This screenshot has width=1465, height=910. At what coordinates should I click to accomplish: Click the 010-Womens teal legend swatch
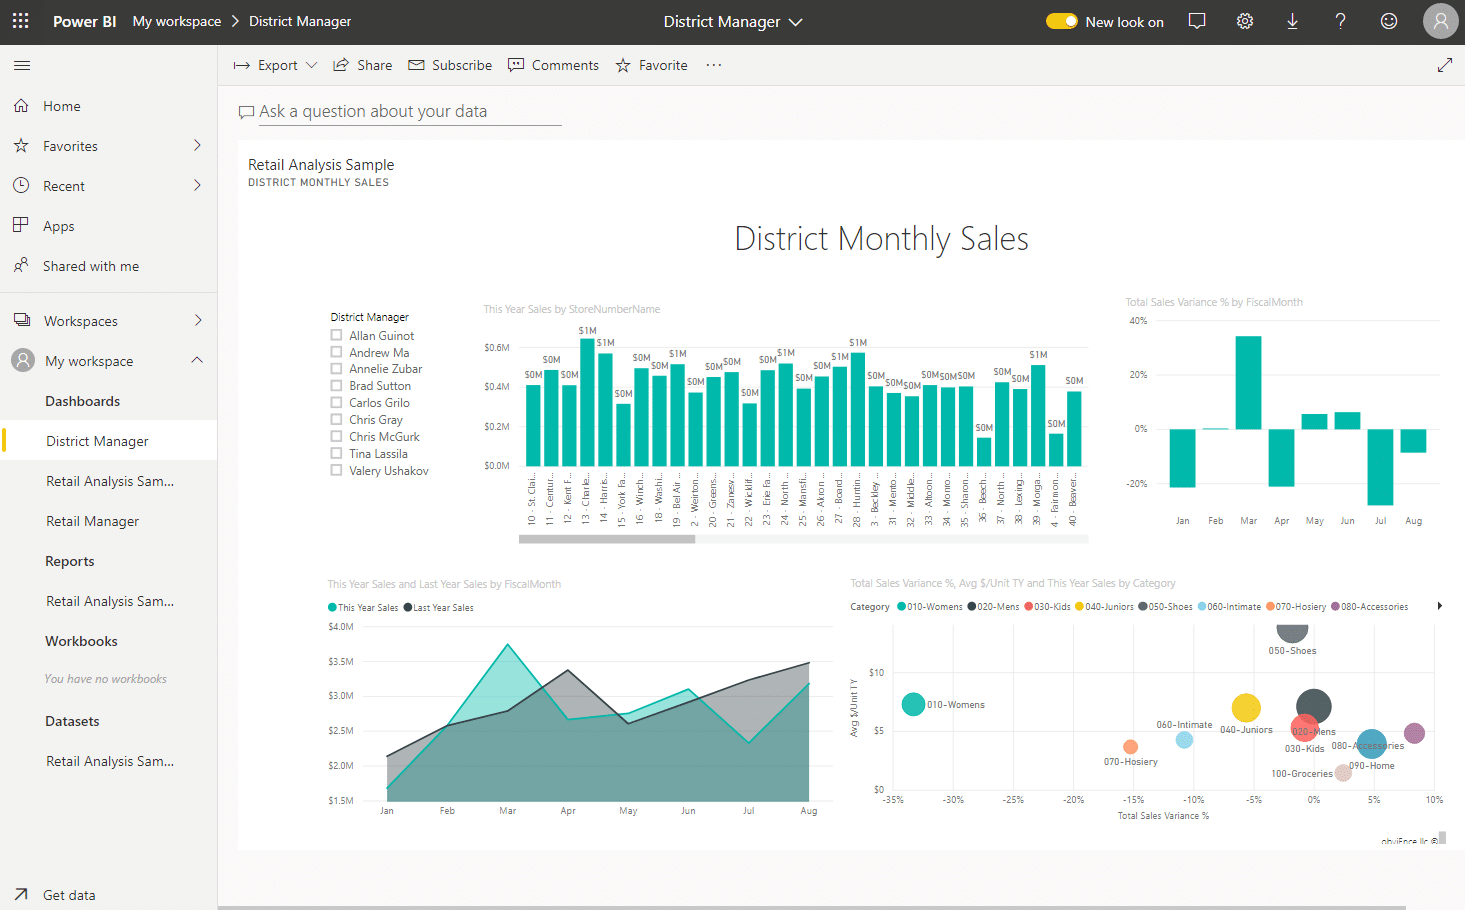902,606
